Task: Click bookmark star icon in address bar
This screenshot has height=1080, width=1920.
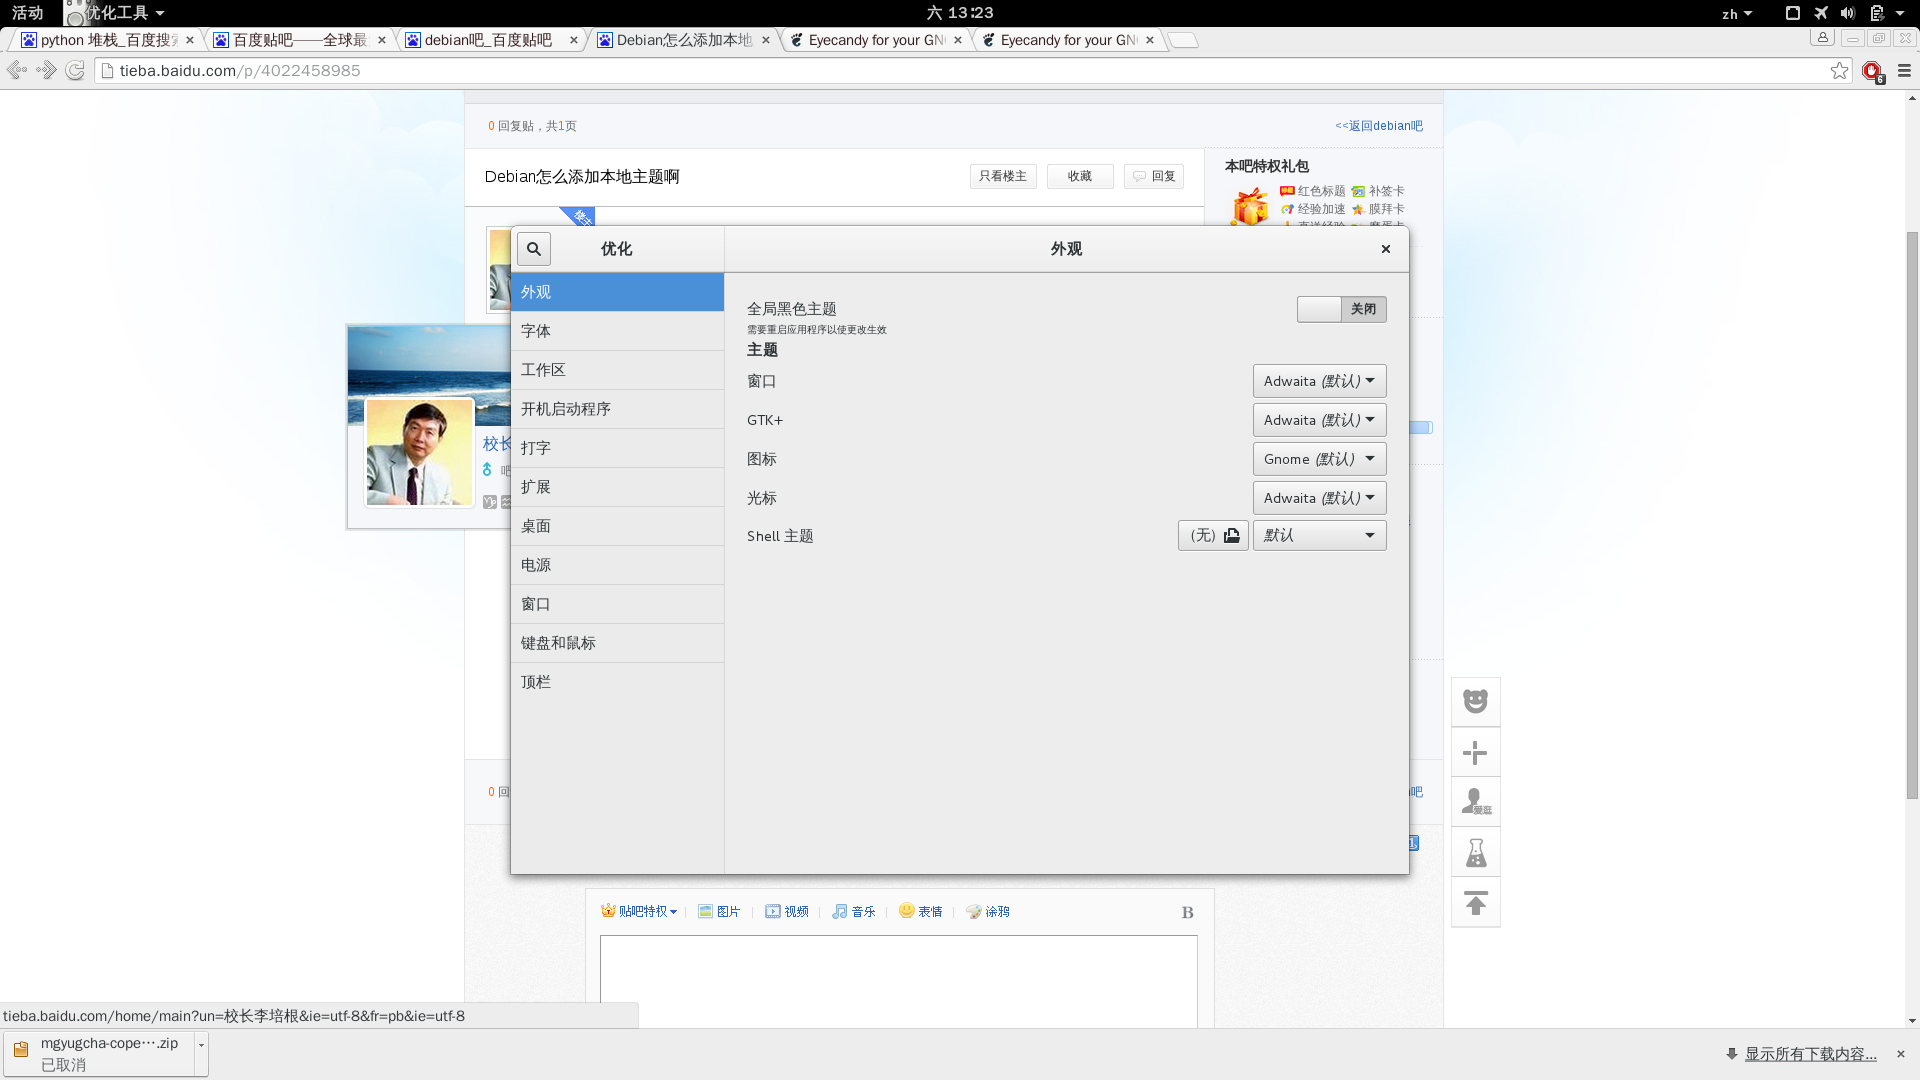Action: point(1839,71)
